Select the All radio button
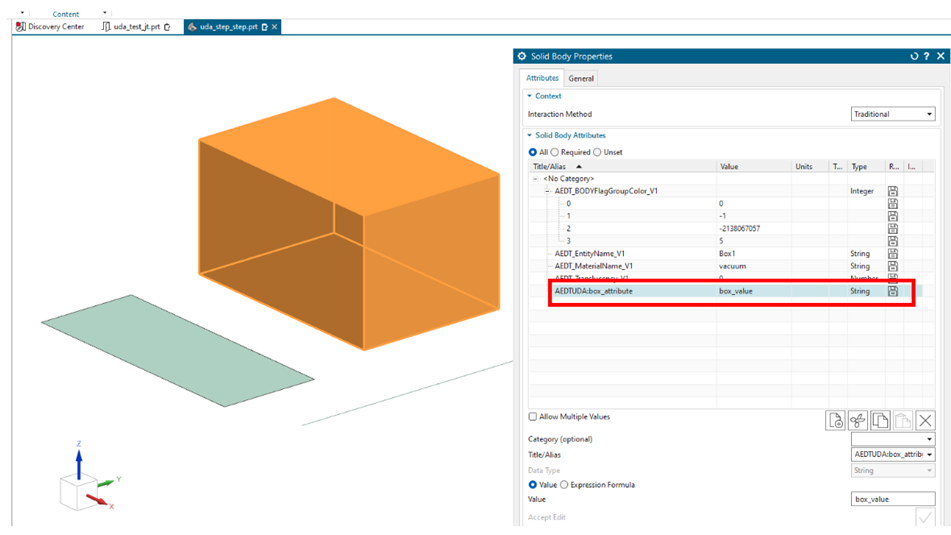This screenshot has height=535, width=951. point(533,152)
